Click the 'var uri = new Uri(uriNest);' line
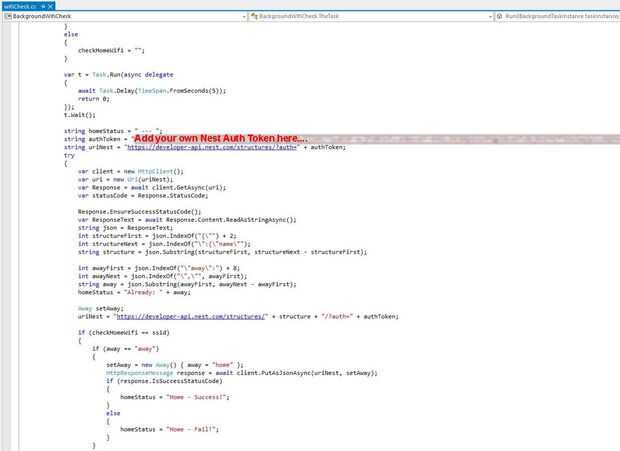 tap(125, 179)
